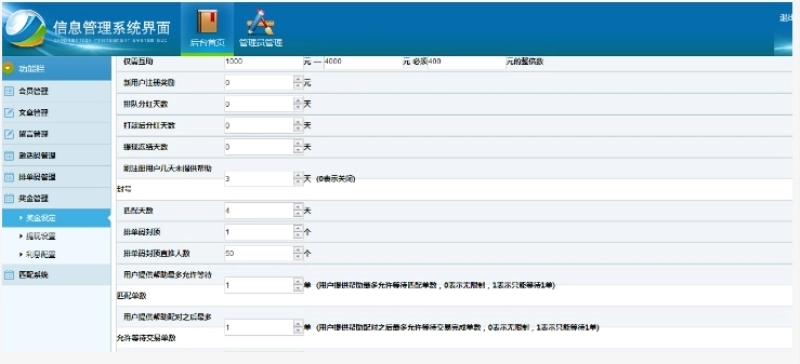
Task: Click the input field containing 1000
Action: (x=263, y=62)
